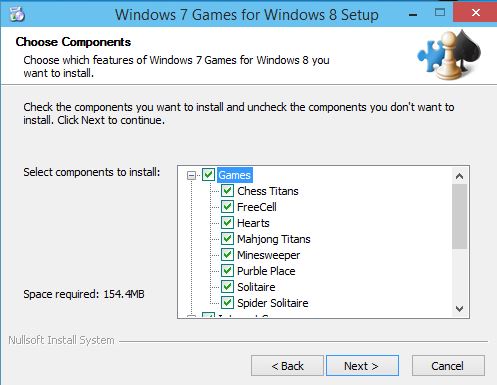
Task: Toggle the Hearts checkbox
Action: (227, 223)
